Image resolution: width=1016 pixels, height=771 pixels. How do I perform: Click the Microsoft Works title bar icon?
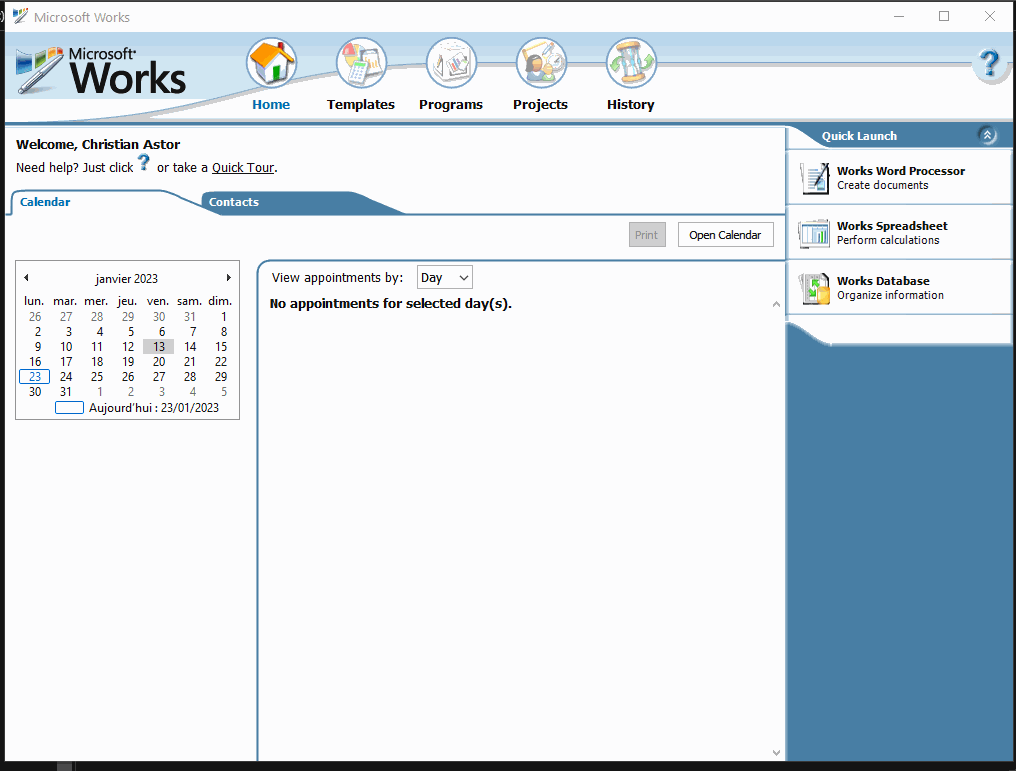pos(20,16)
